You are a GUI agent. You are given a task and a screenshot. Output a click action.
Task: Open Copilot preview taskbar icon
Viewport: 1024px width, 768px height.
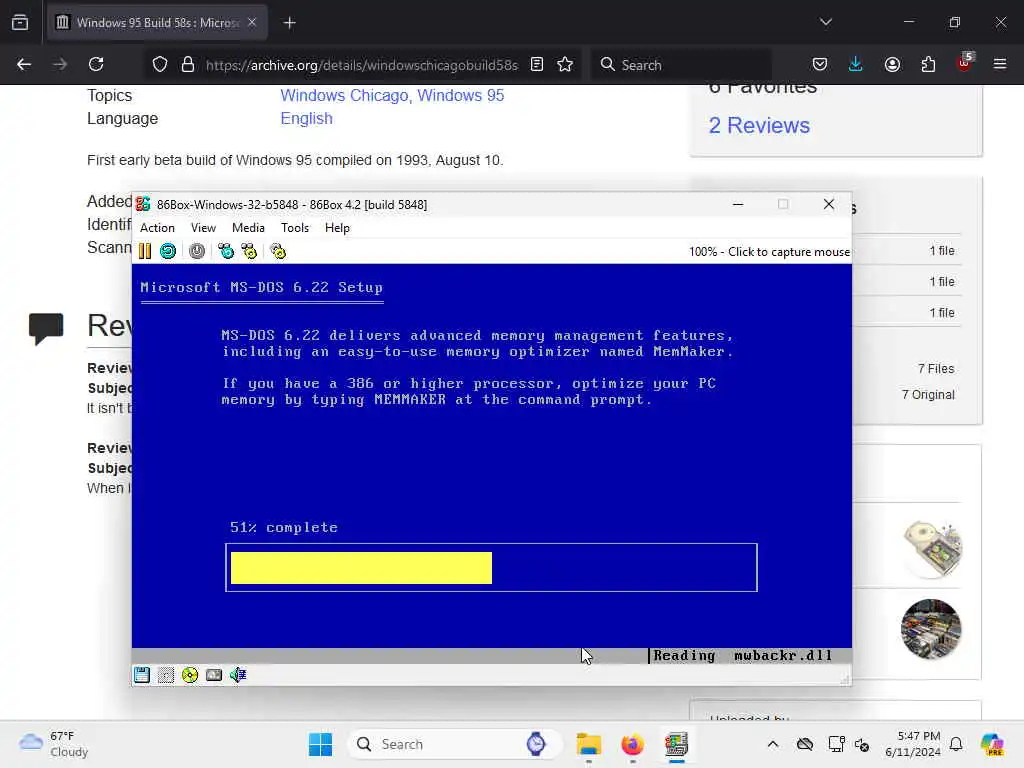click(x=992, y=744)
